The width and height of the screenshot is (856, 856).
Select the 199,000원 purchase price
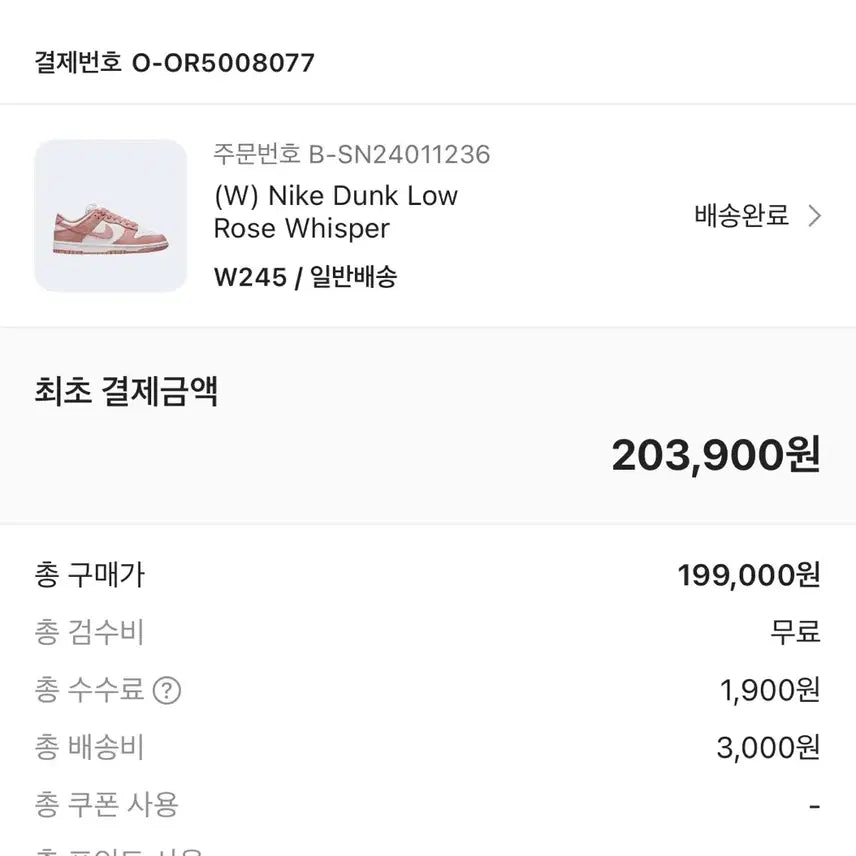751,574
